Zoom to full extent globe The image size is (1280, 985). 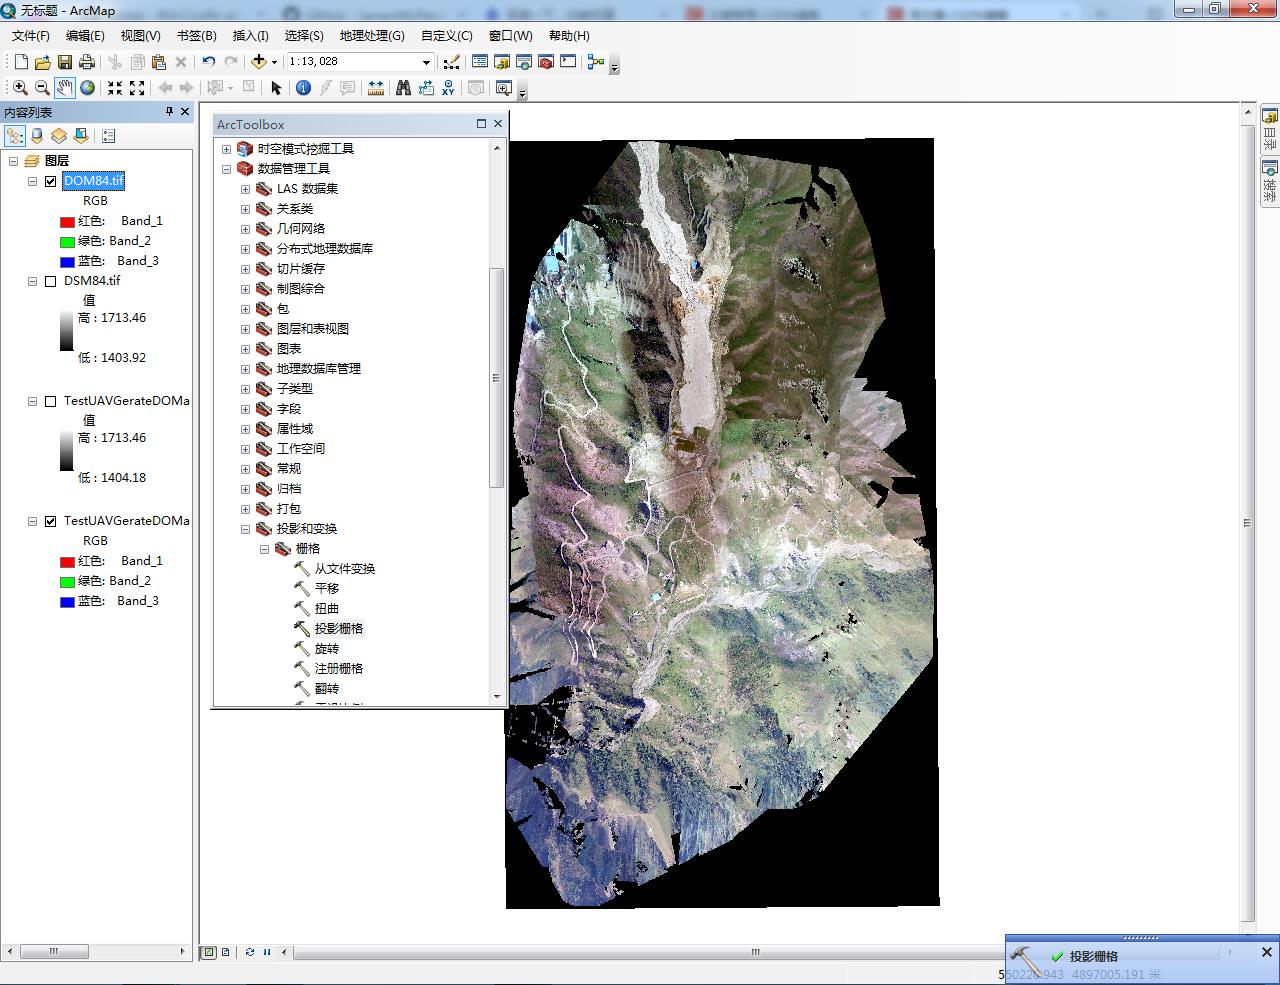coord(88,88)
